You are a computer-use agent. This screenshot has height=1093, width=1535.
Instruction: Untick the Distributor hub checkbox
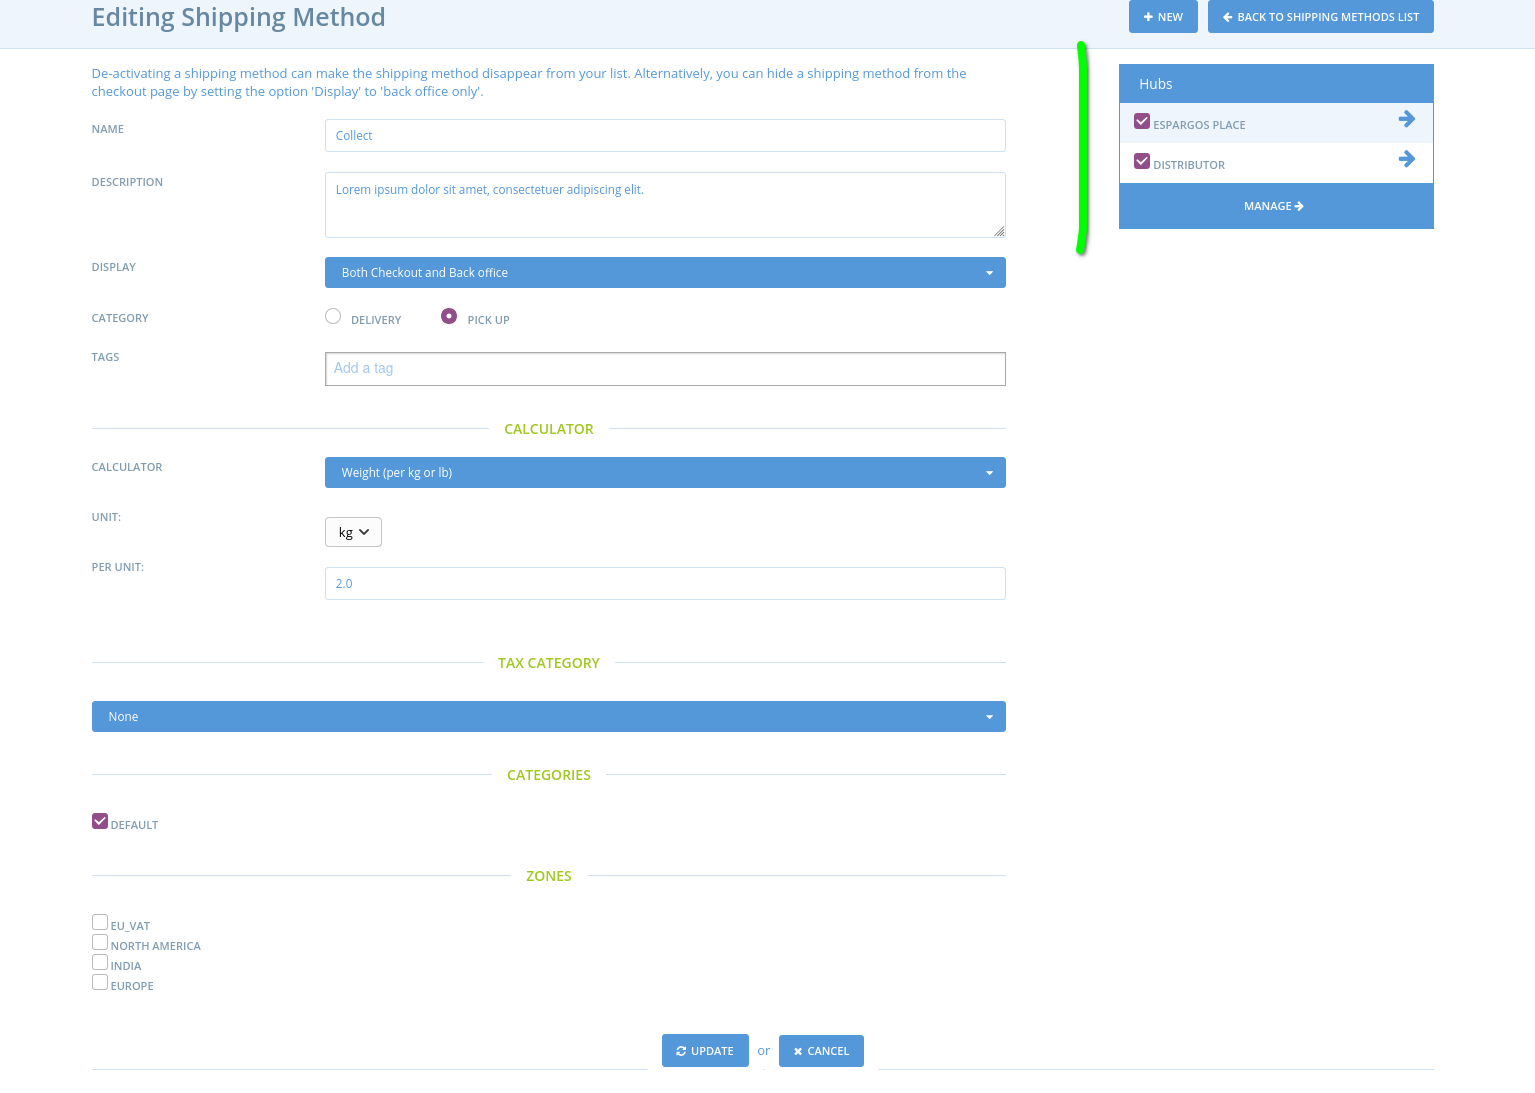[x=1142, y=161]
